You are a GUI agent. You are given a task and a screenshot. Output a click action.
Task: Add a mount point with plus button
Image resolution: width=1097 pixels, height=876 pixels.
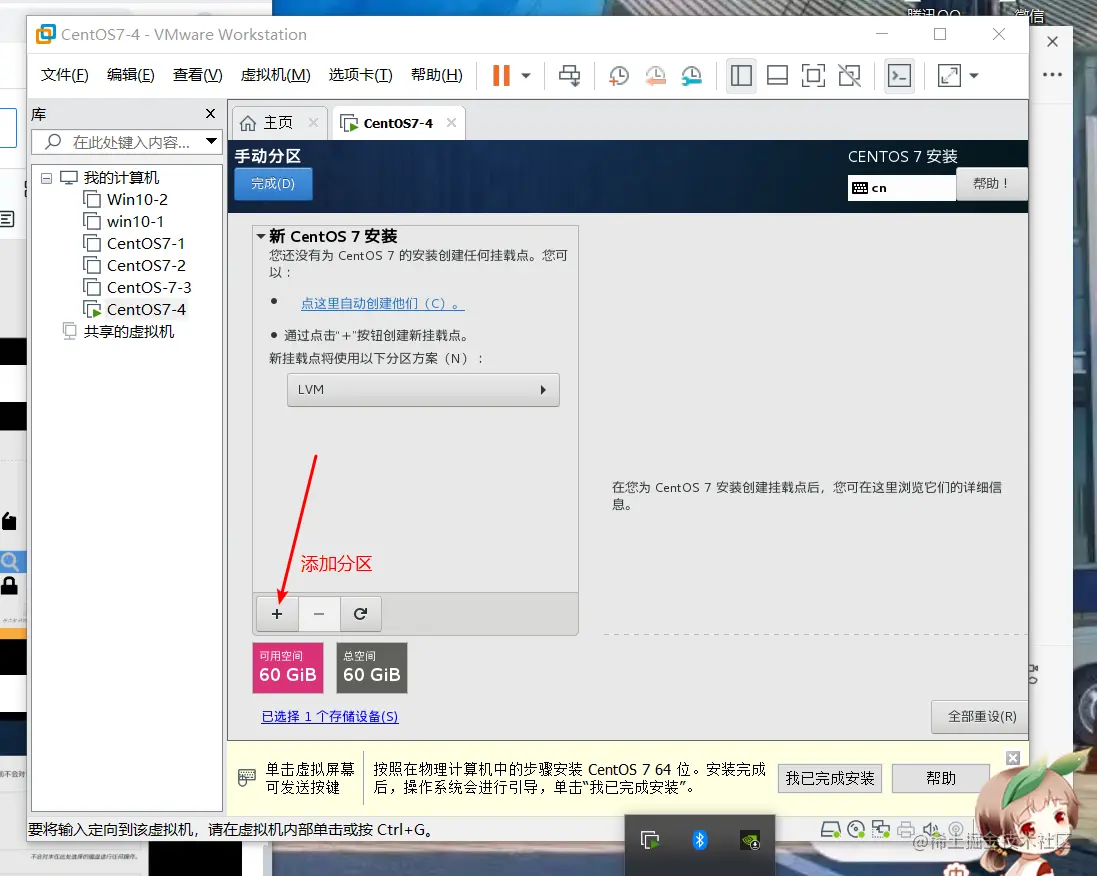[277, 614]
